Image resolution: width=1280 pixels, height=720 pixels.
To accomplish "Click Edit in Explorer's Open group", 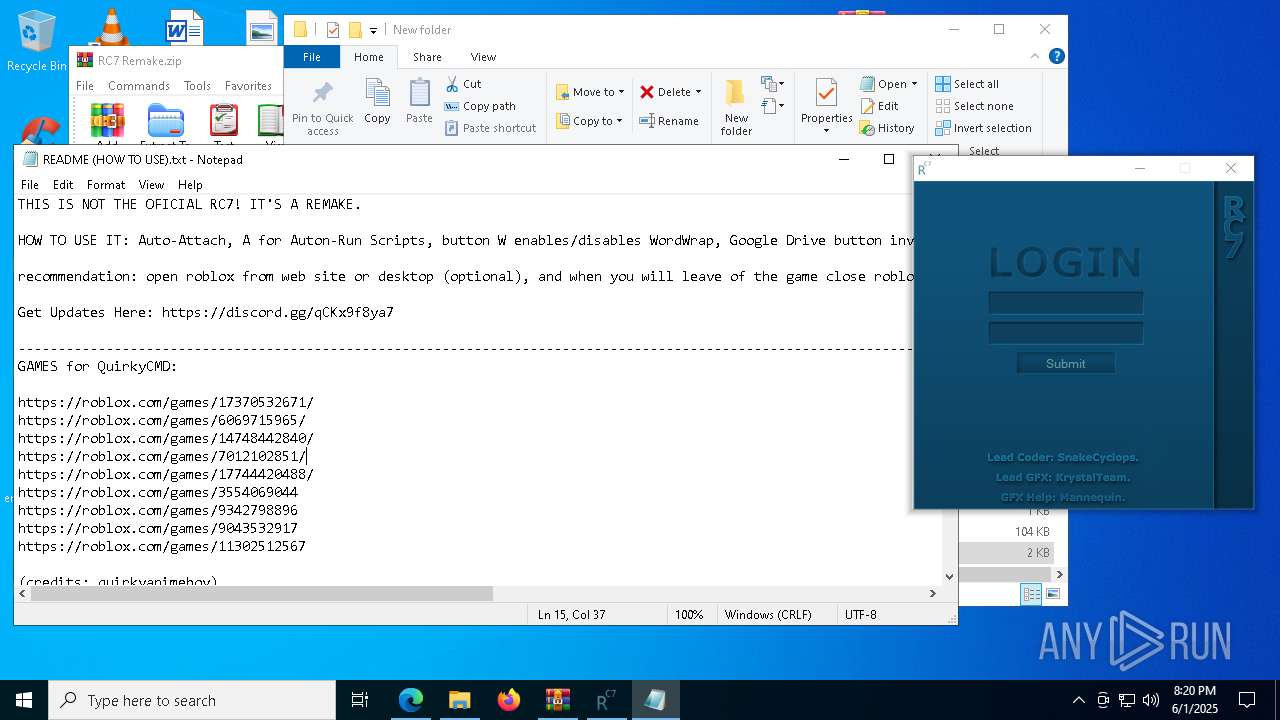I will [879, 106].
